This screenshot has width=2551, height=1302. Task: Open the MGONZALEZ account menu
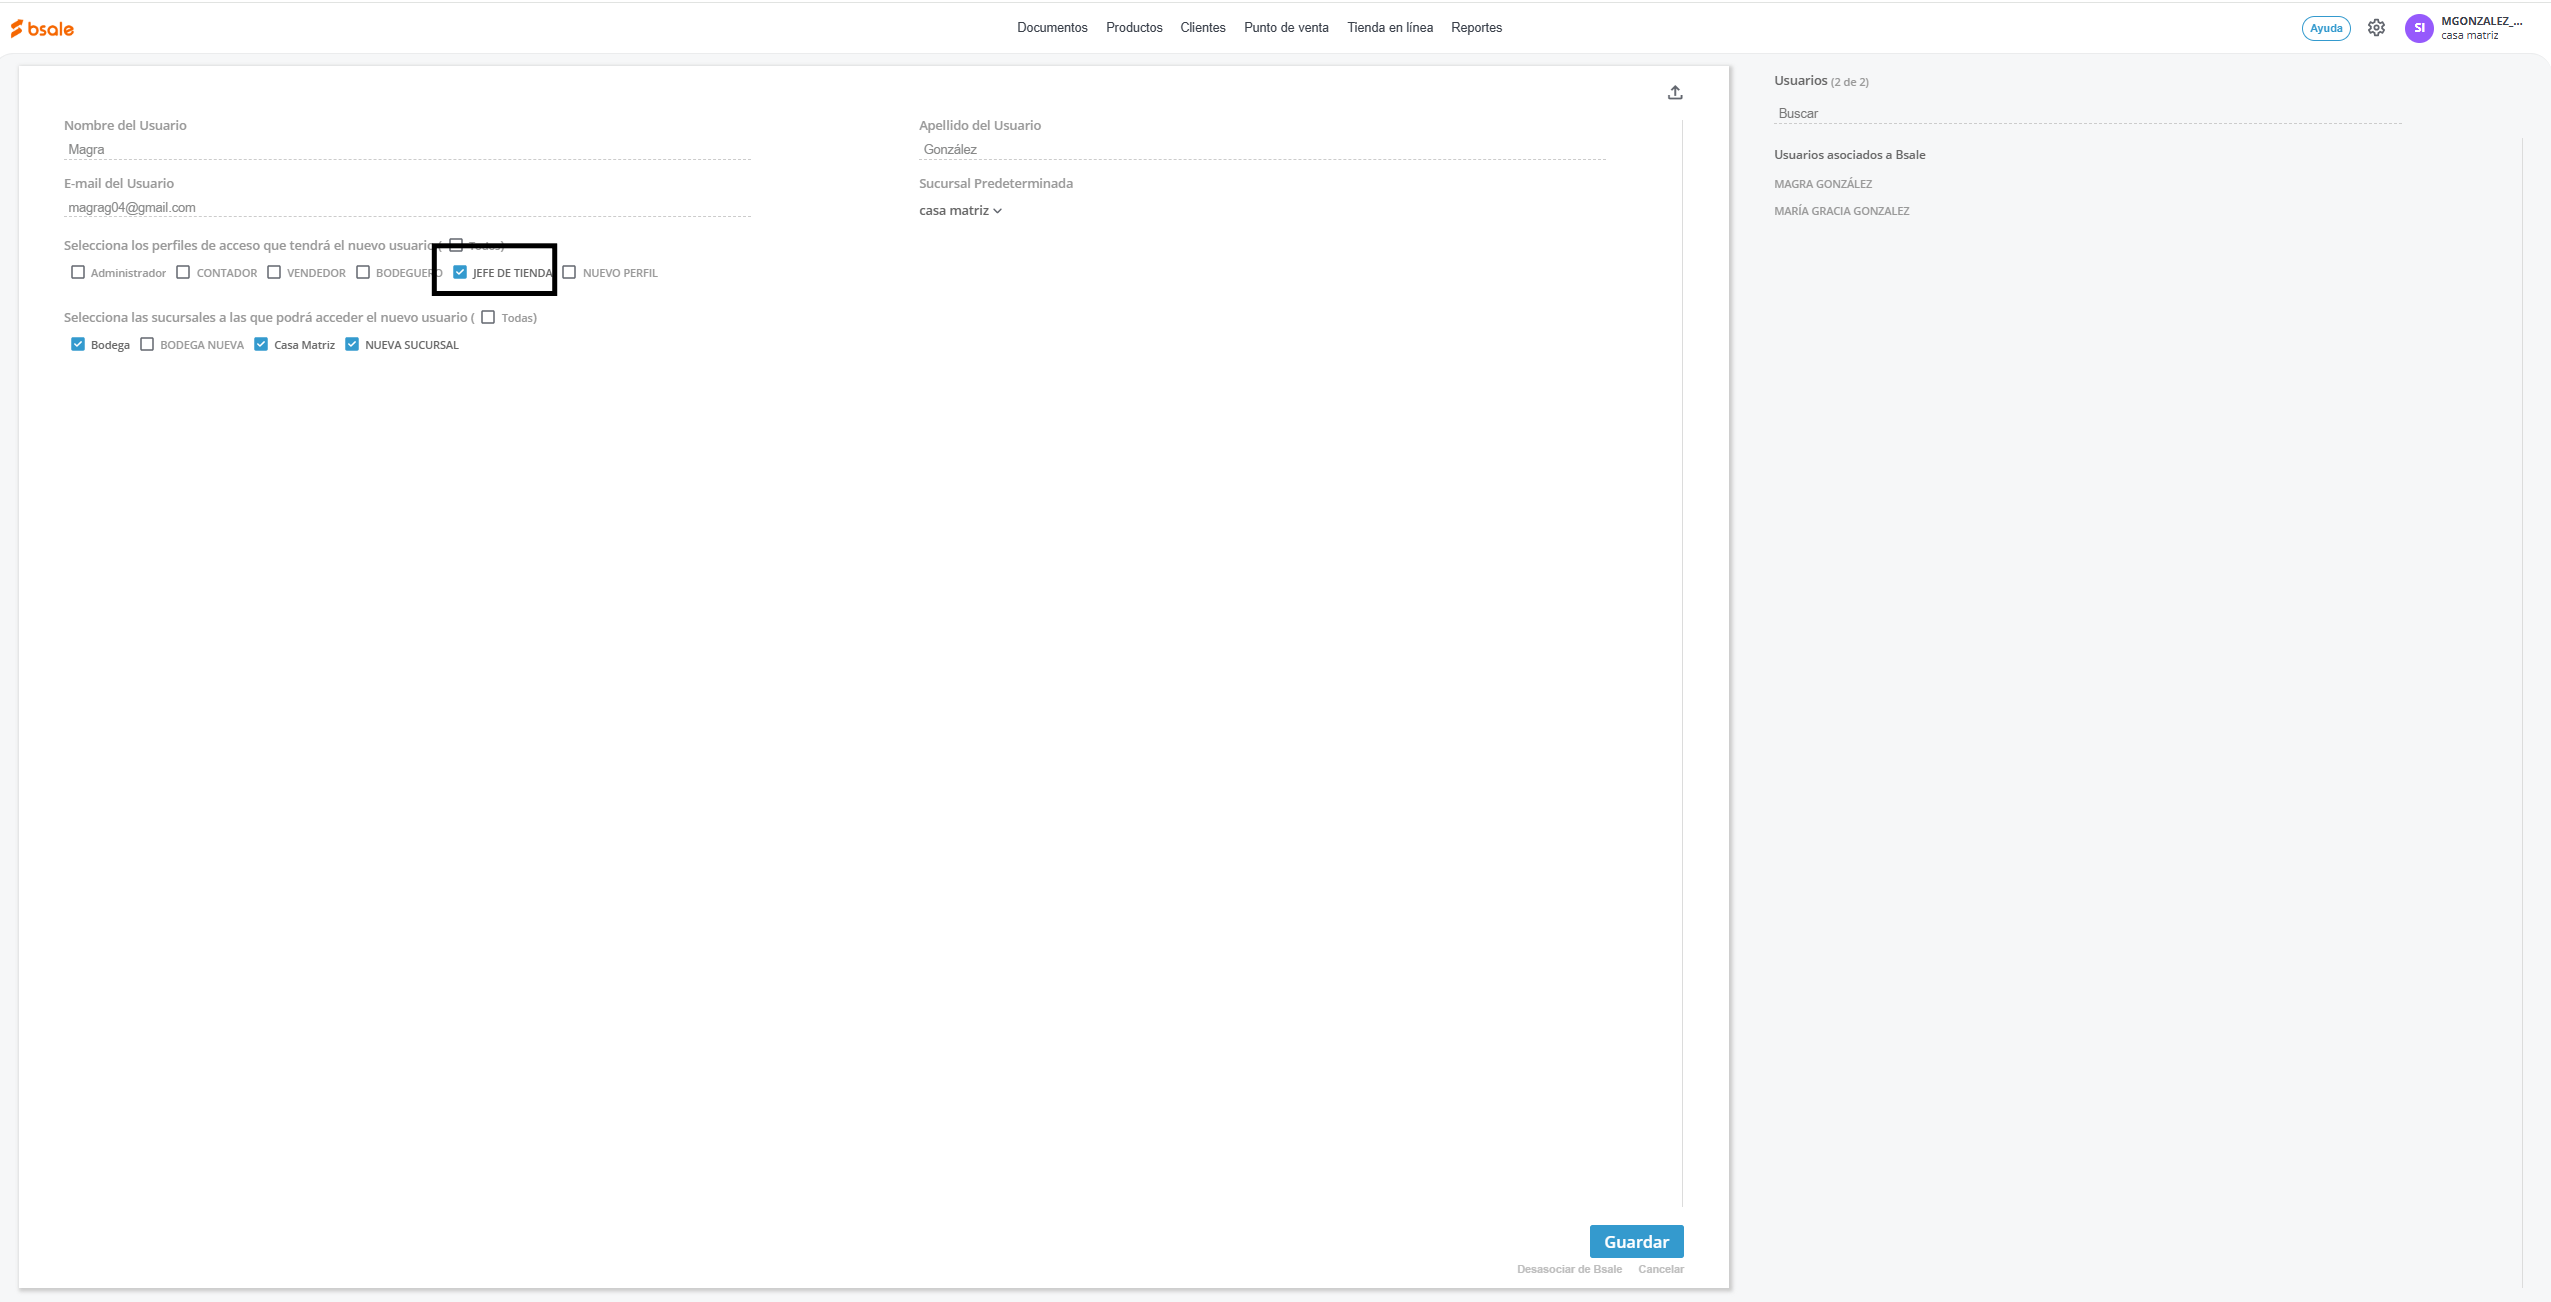[x=2480, y=27]
